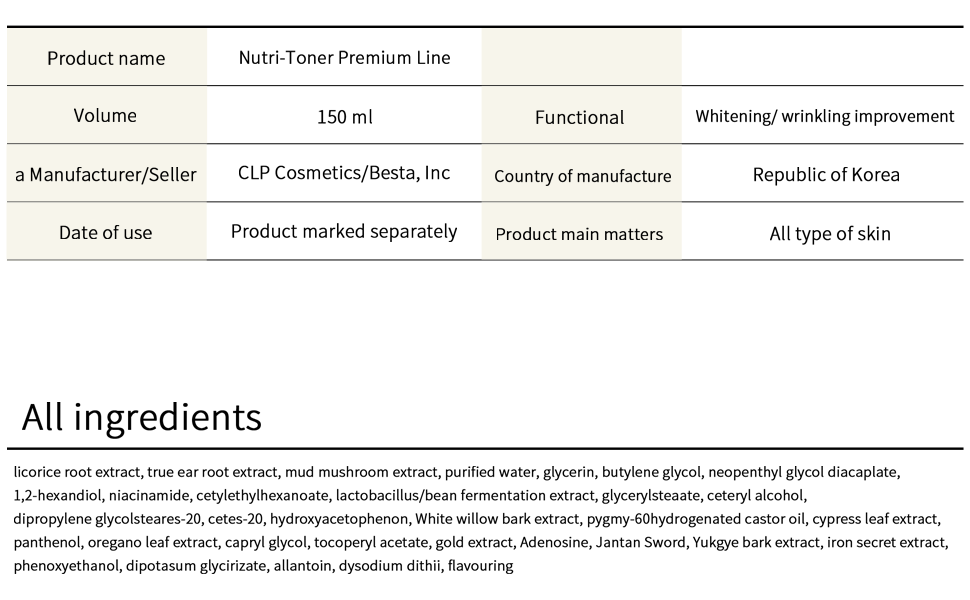Select the All type of skin value

830,234
